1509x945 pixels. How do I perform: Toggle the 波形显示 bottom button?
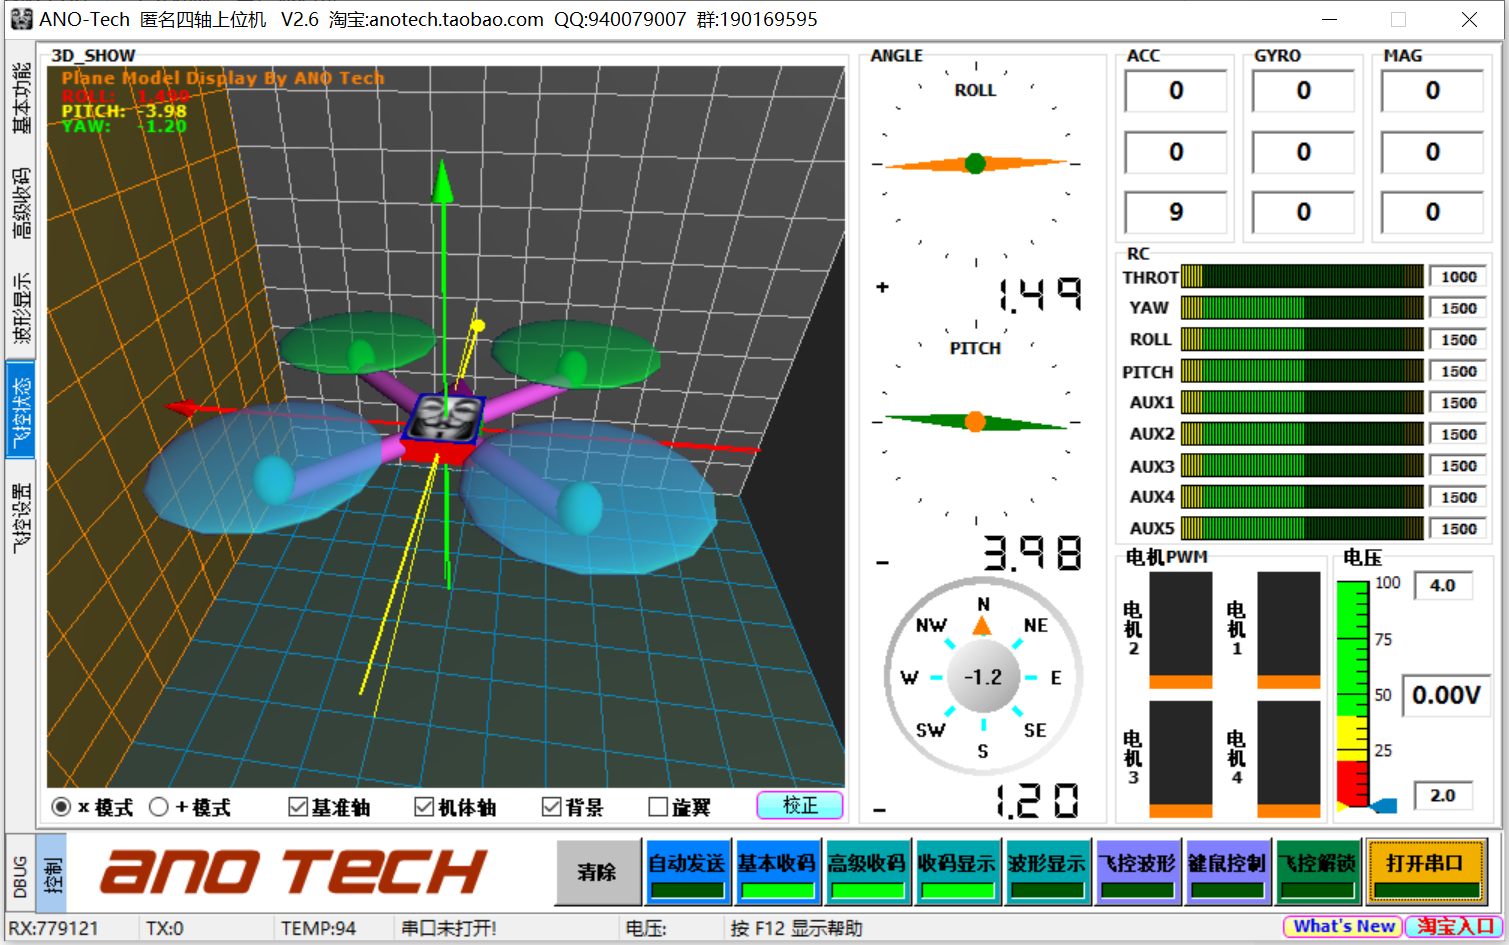click(1047, 872)
